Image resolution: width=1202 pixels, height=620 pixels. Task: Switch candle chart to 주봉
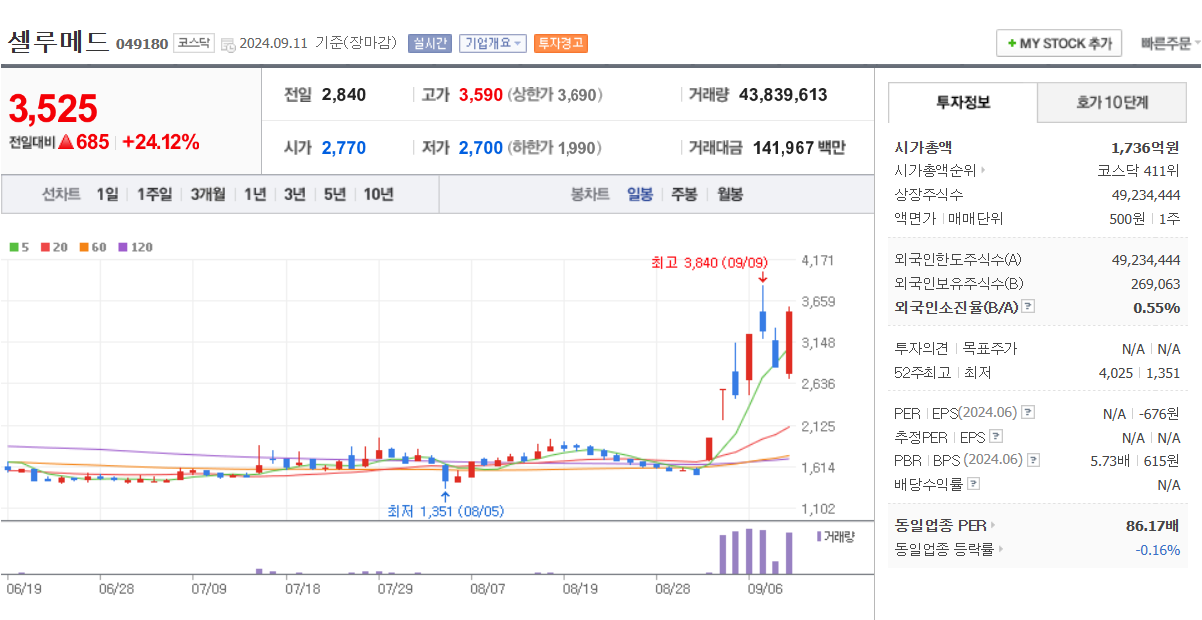[x=684, y=194]
